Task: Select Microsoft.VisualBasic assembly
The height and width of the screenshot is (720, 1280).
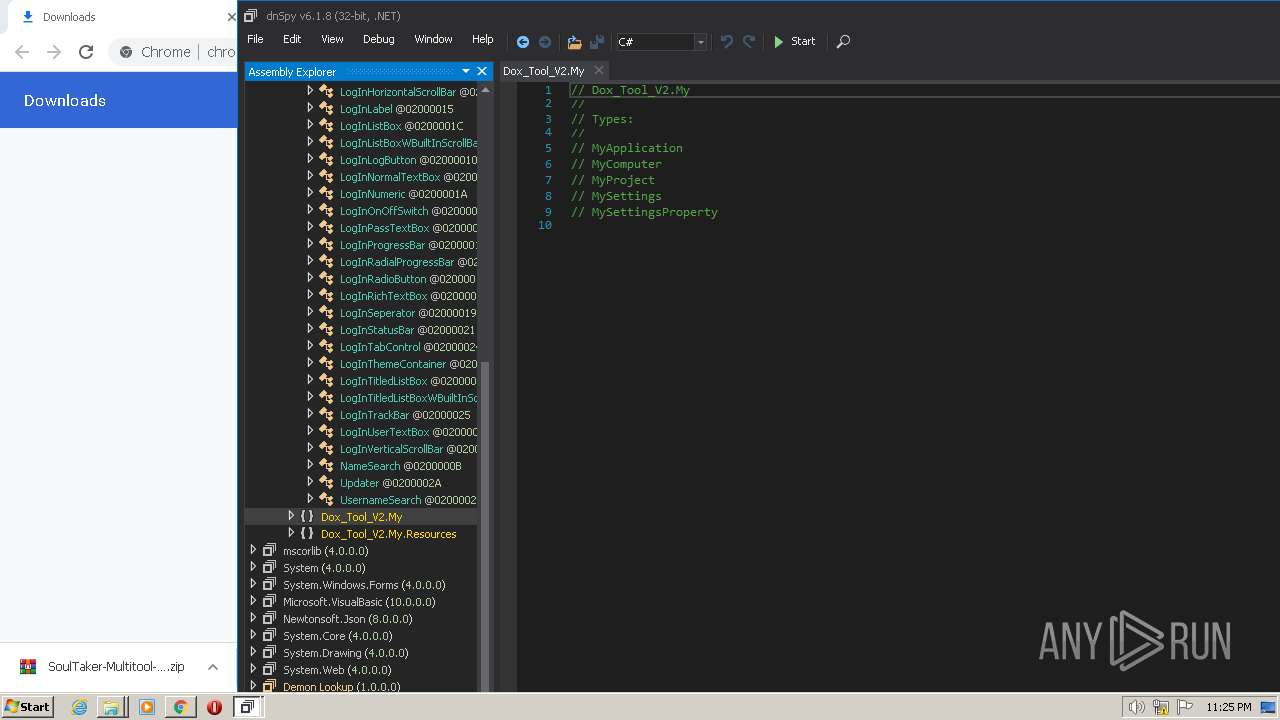Action: [x=359, y=602]
